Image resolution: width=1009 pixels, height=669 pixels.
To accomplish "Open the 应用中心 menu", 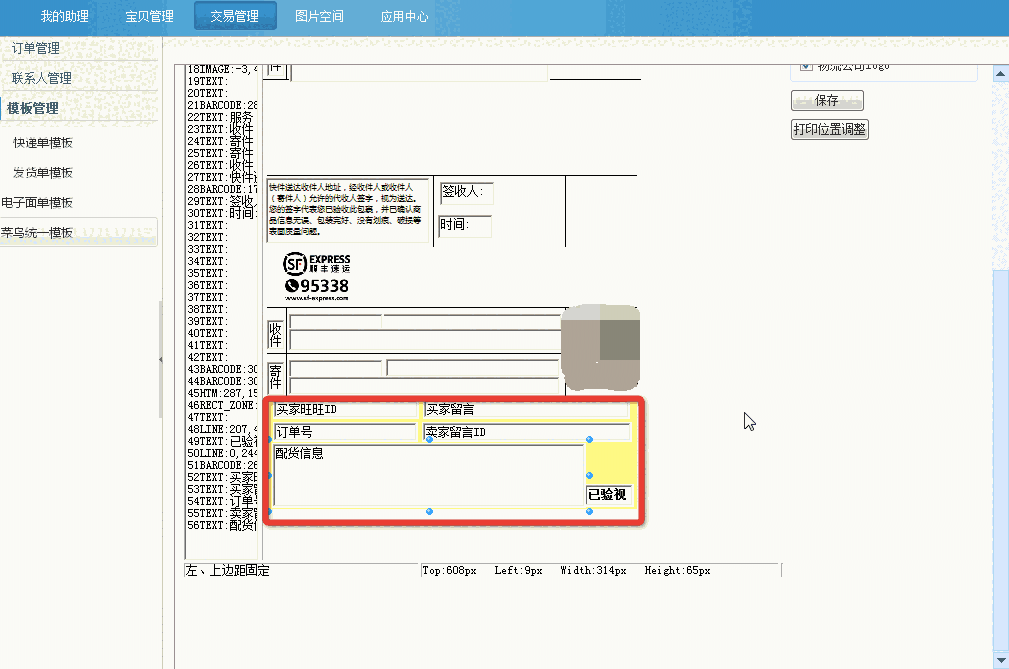I will 404,15.
